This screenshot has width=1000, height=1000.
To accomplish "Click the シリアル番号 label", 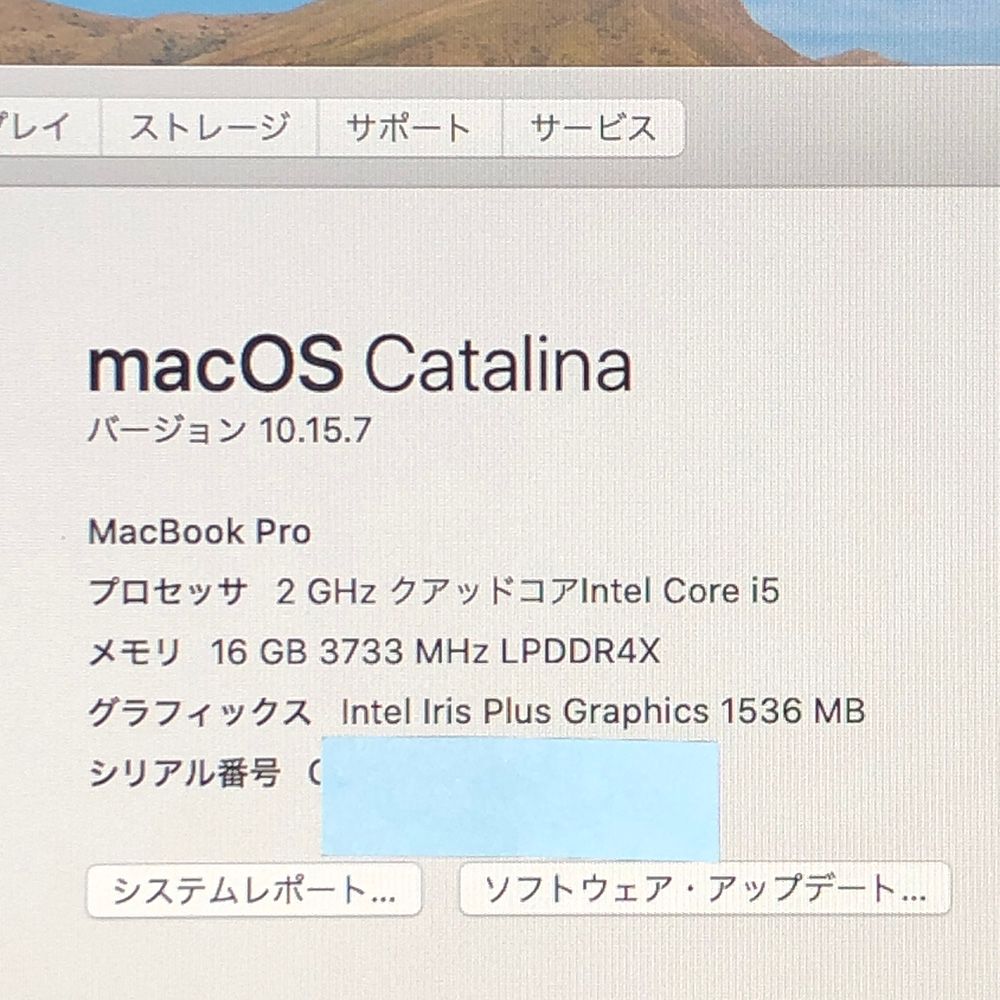I will [x=184, y=773].
